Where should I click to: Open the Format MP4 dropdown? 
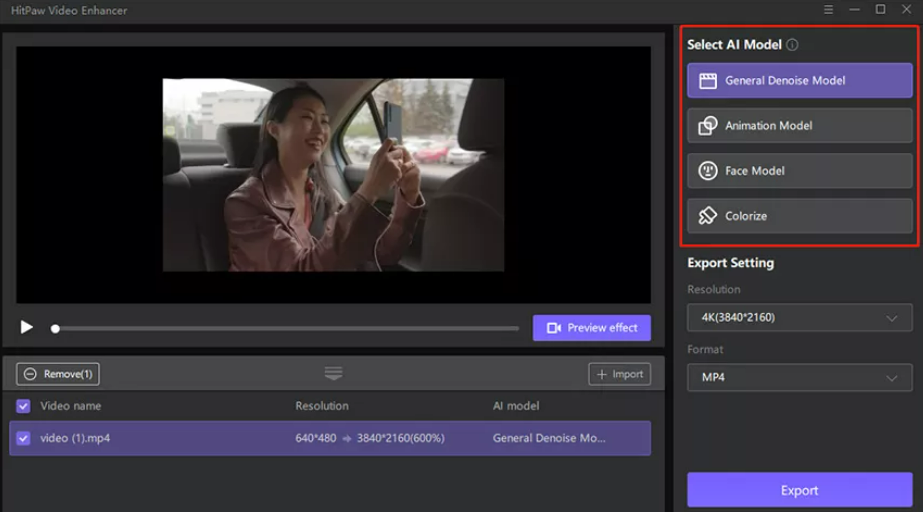coord(799,378)
